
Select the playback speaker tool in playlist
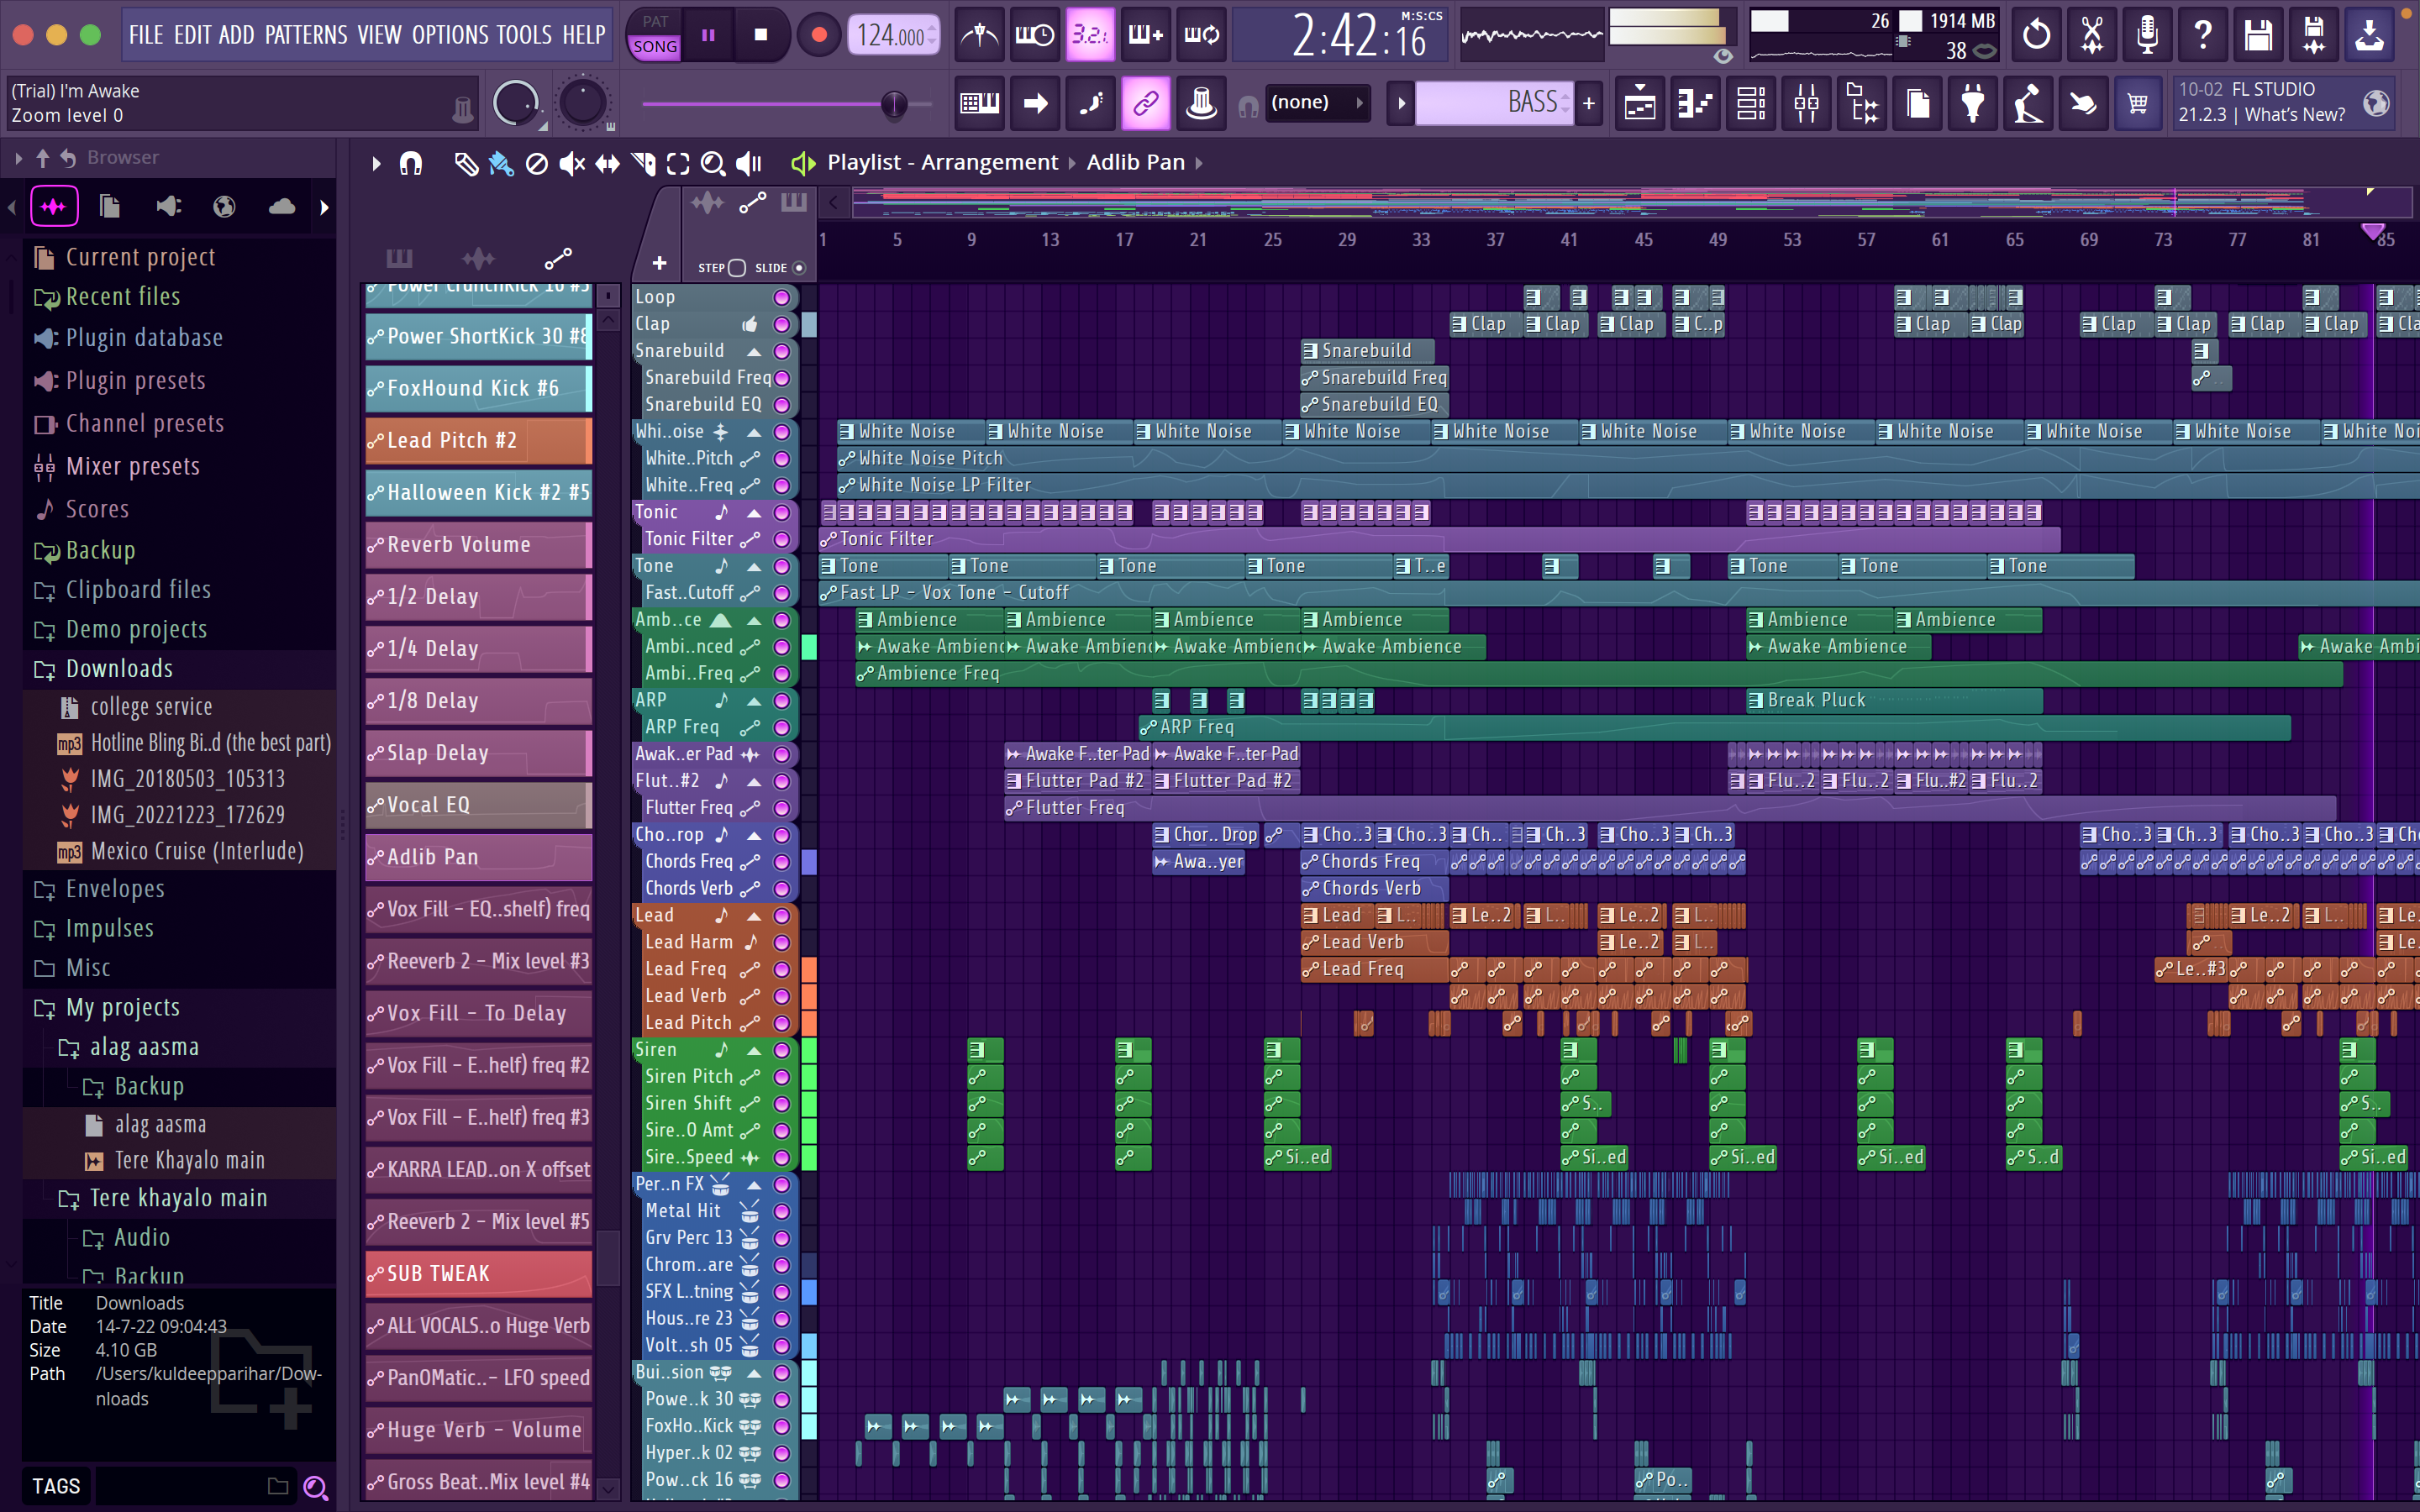coord(748,163)
